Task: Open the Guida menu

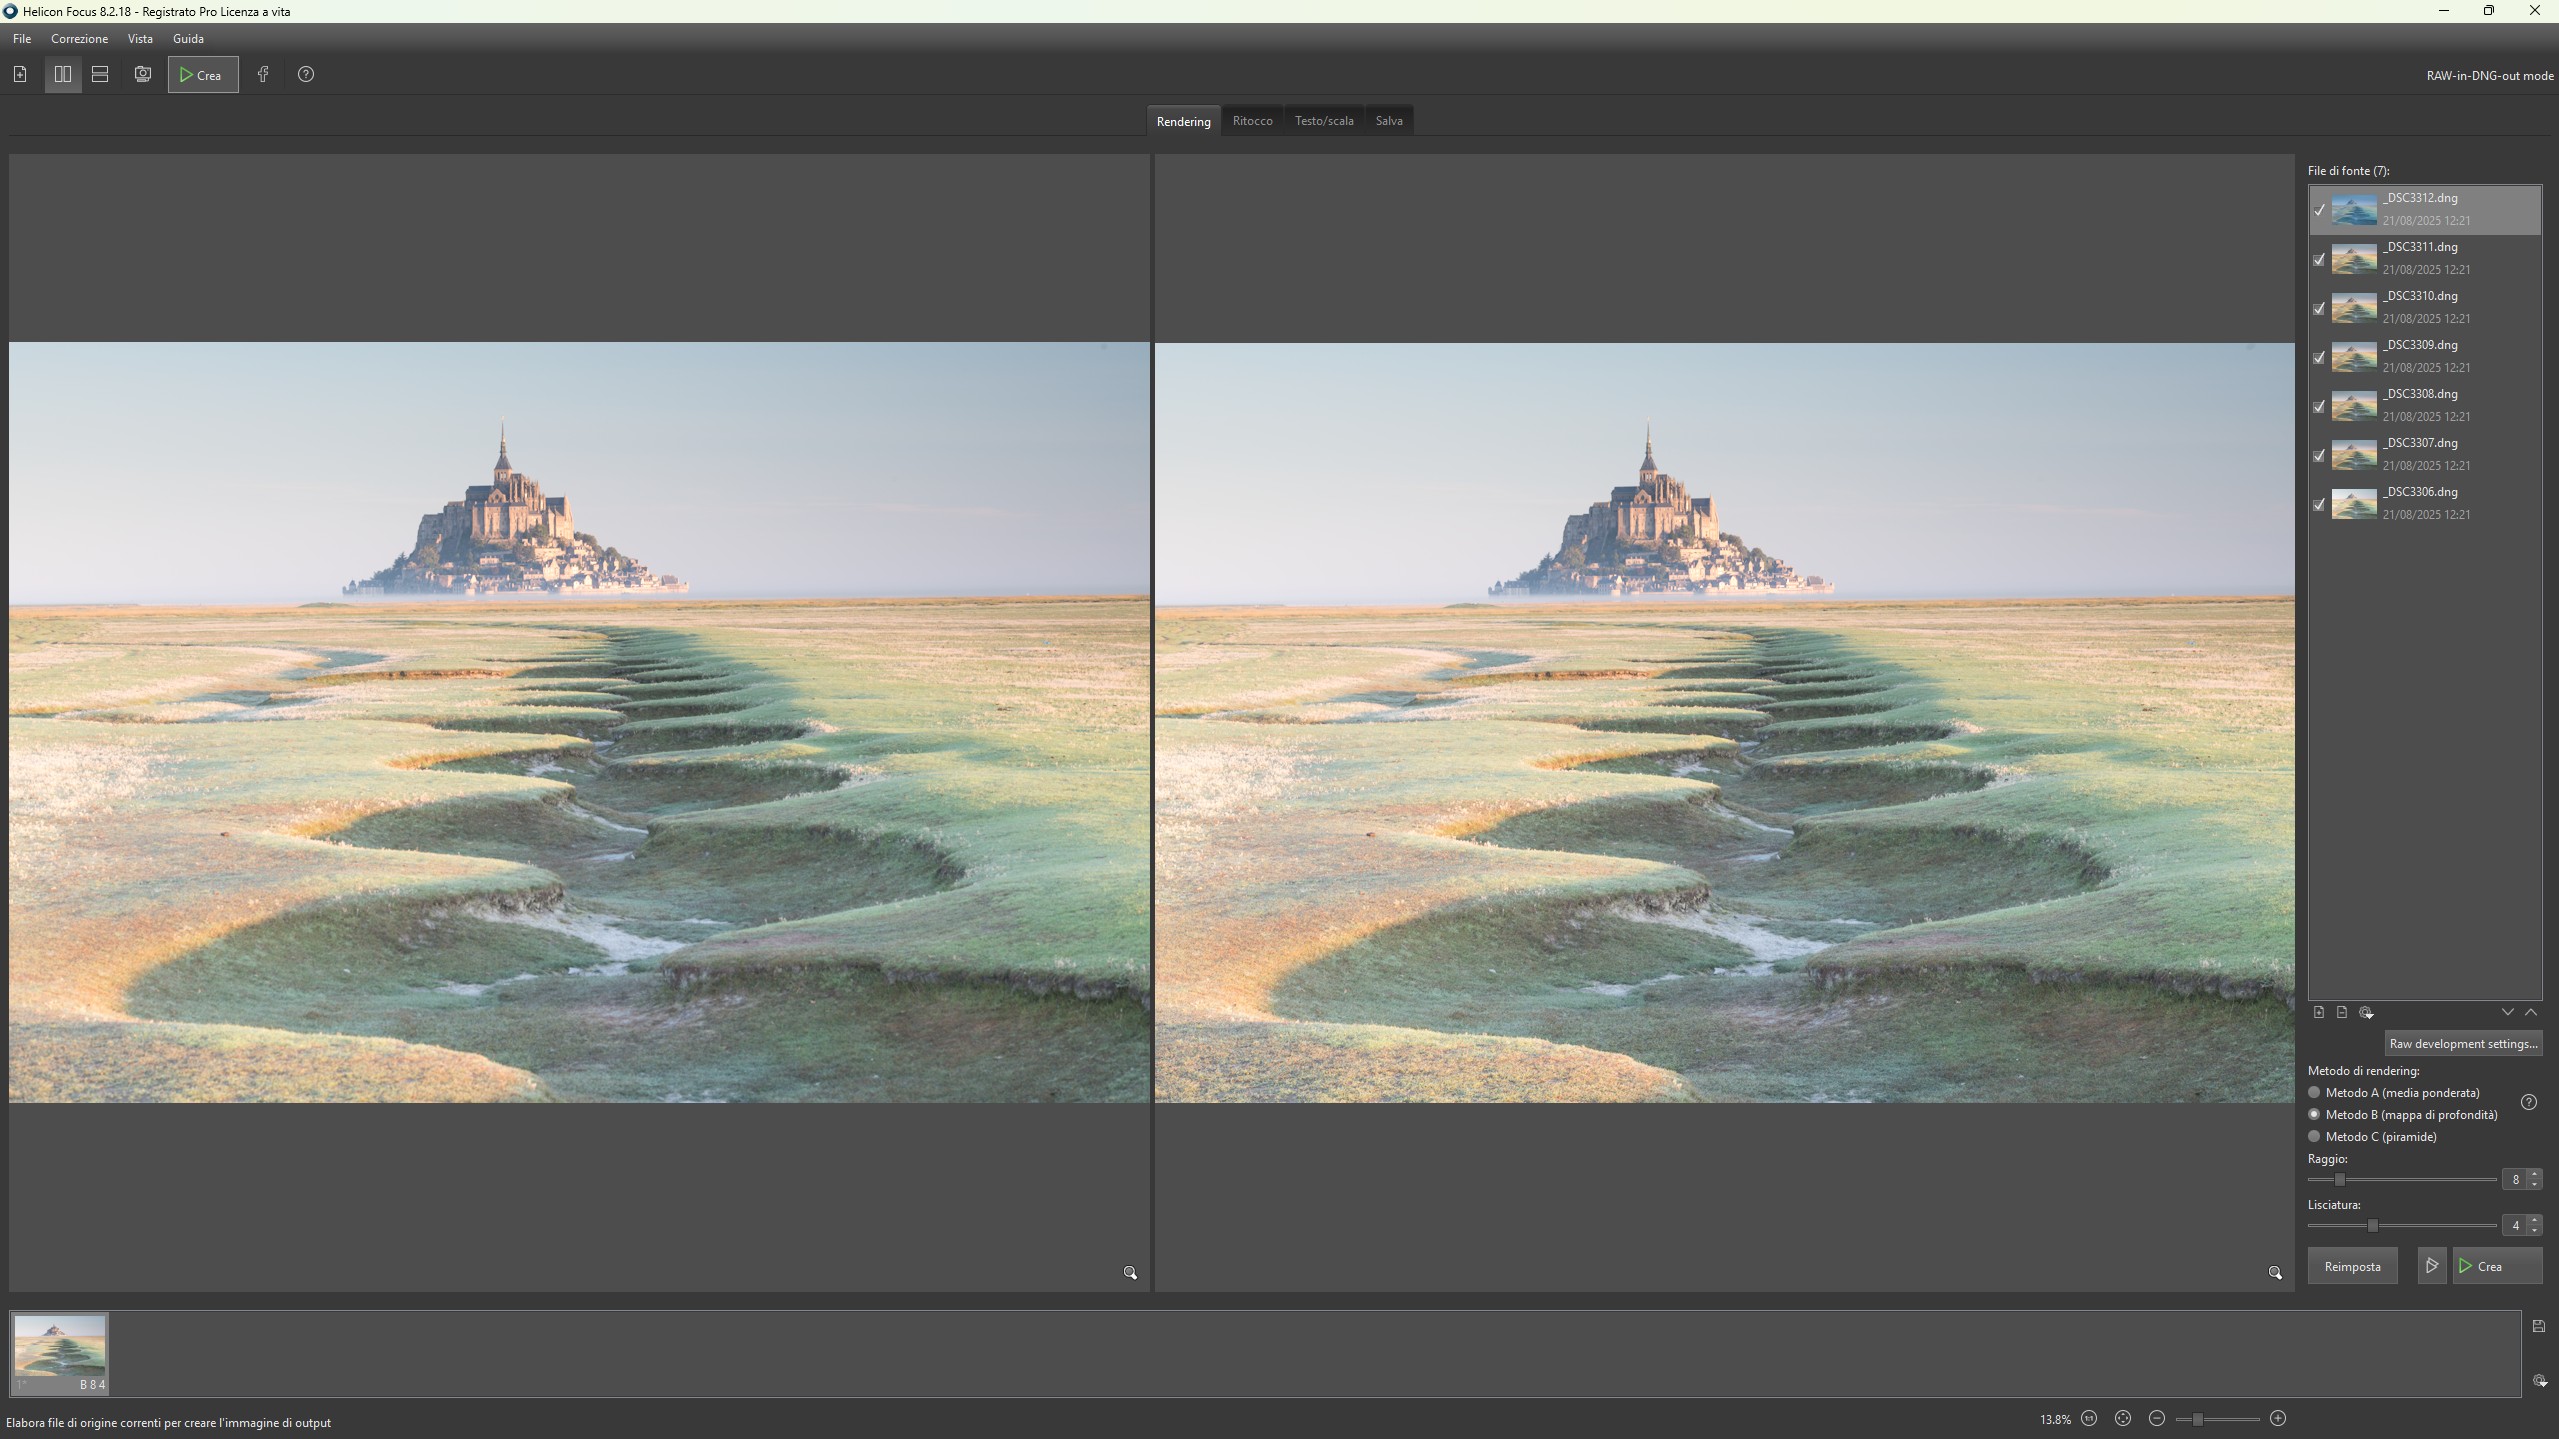Action: [x=188, y=39]
